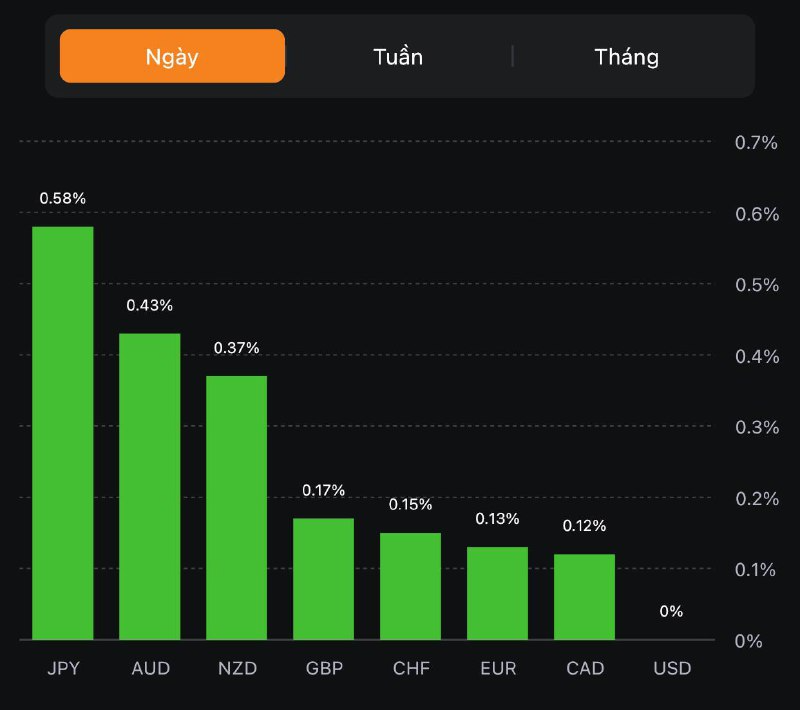Click the GBP currency label
The image size is (800, 710).
pos(323,668)
